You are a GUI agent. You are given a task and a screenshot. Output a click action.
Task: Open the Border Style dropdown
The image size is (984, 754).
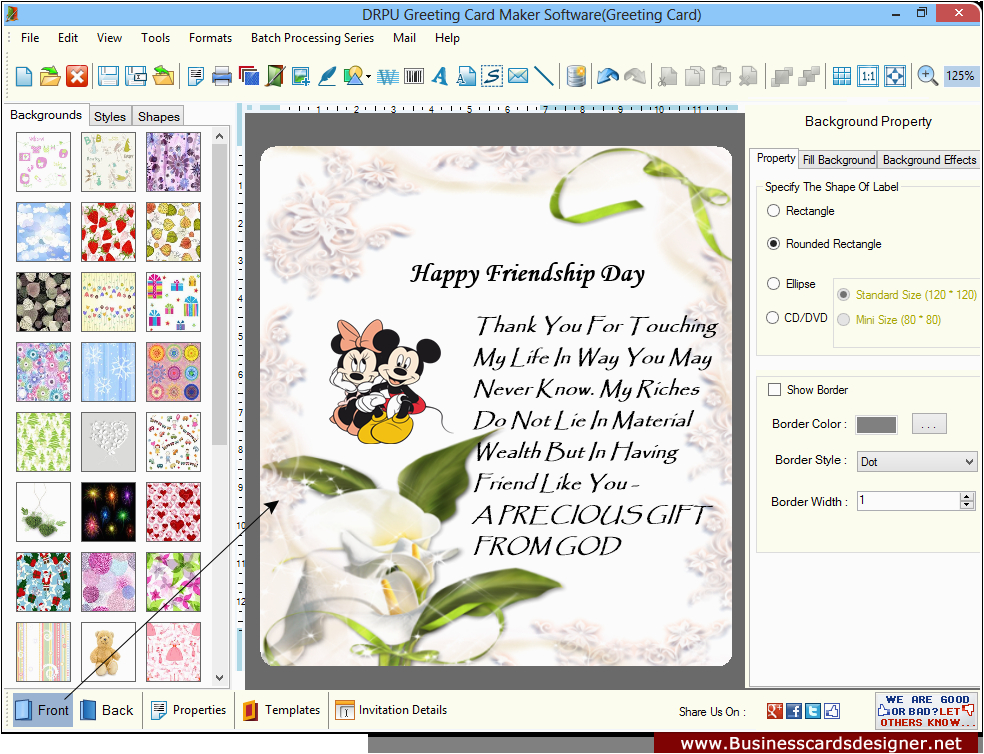pyautogui.click(x=916, y=461)
